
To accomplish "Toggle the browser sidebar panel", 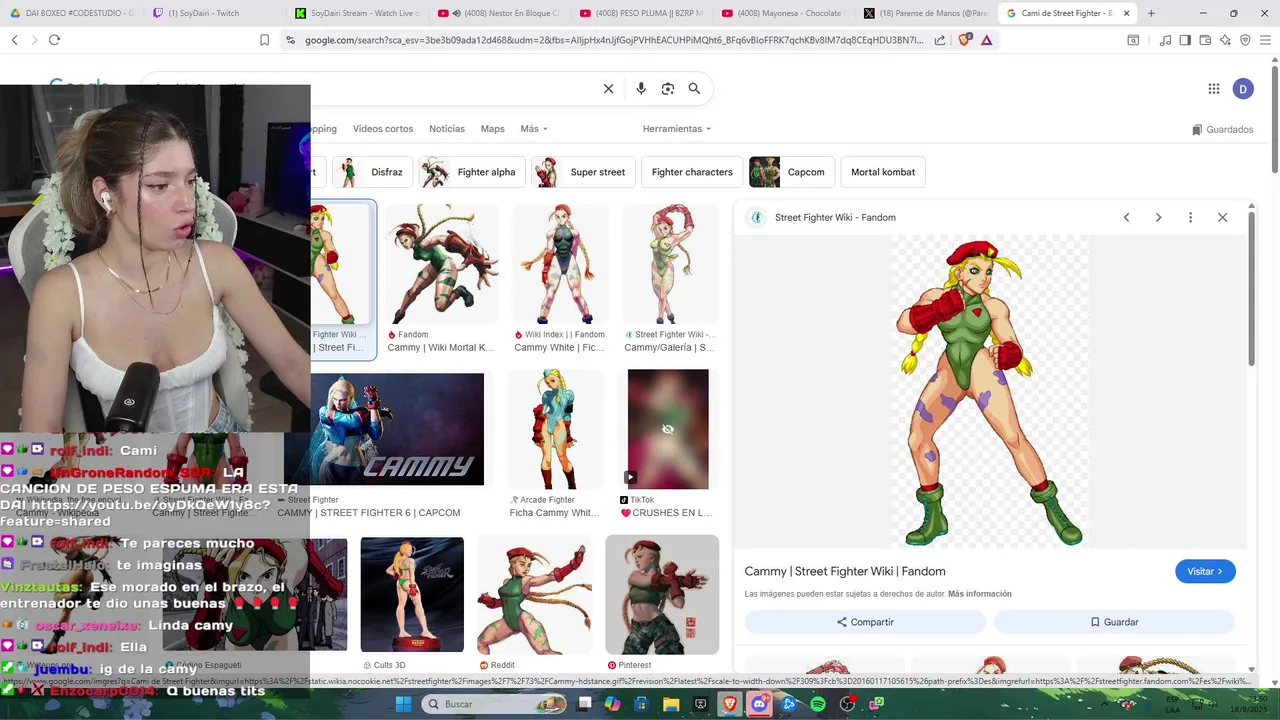I will (1185, 40).
